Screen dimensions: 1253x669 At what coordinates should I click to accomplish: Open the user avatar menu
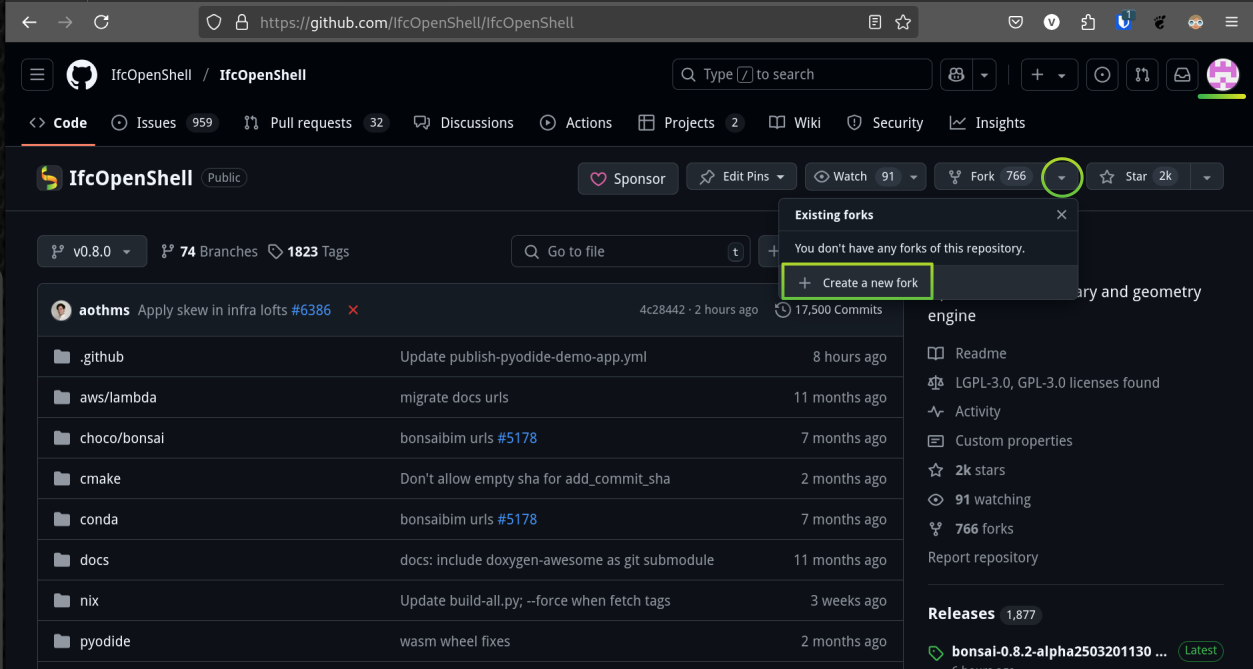[x=1223, y=75]
